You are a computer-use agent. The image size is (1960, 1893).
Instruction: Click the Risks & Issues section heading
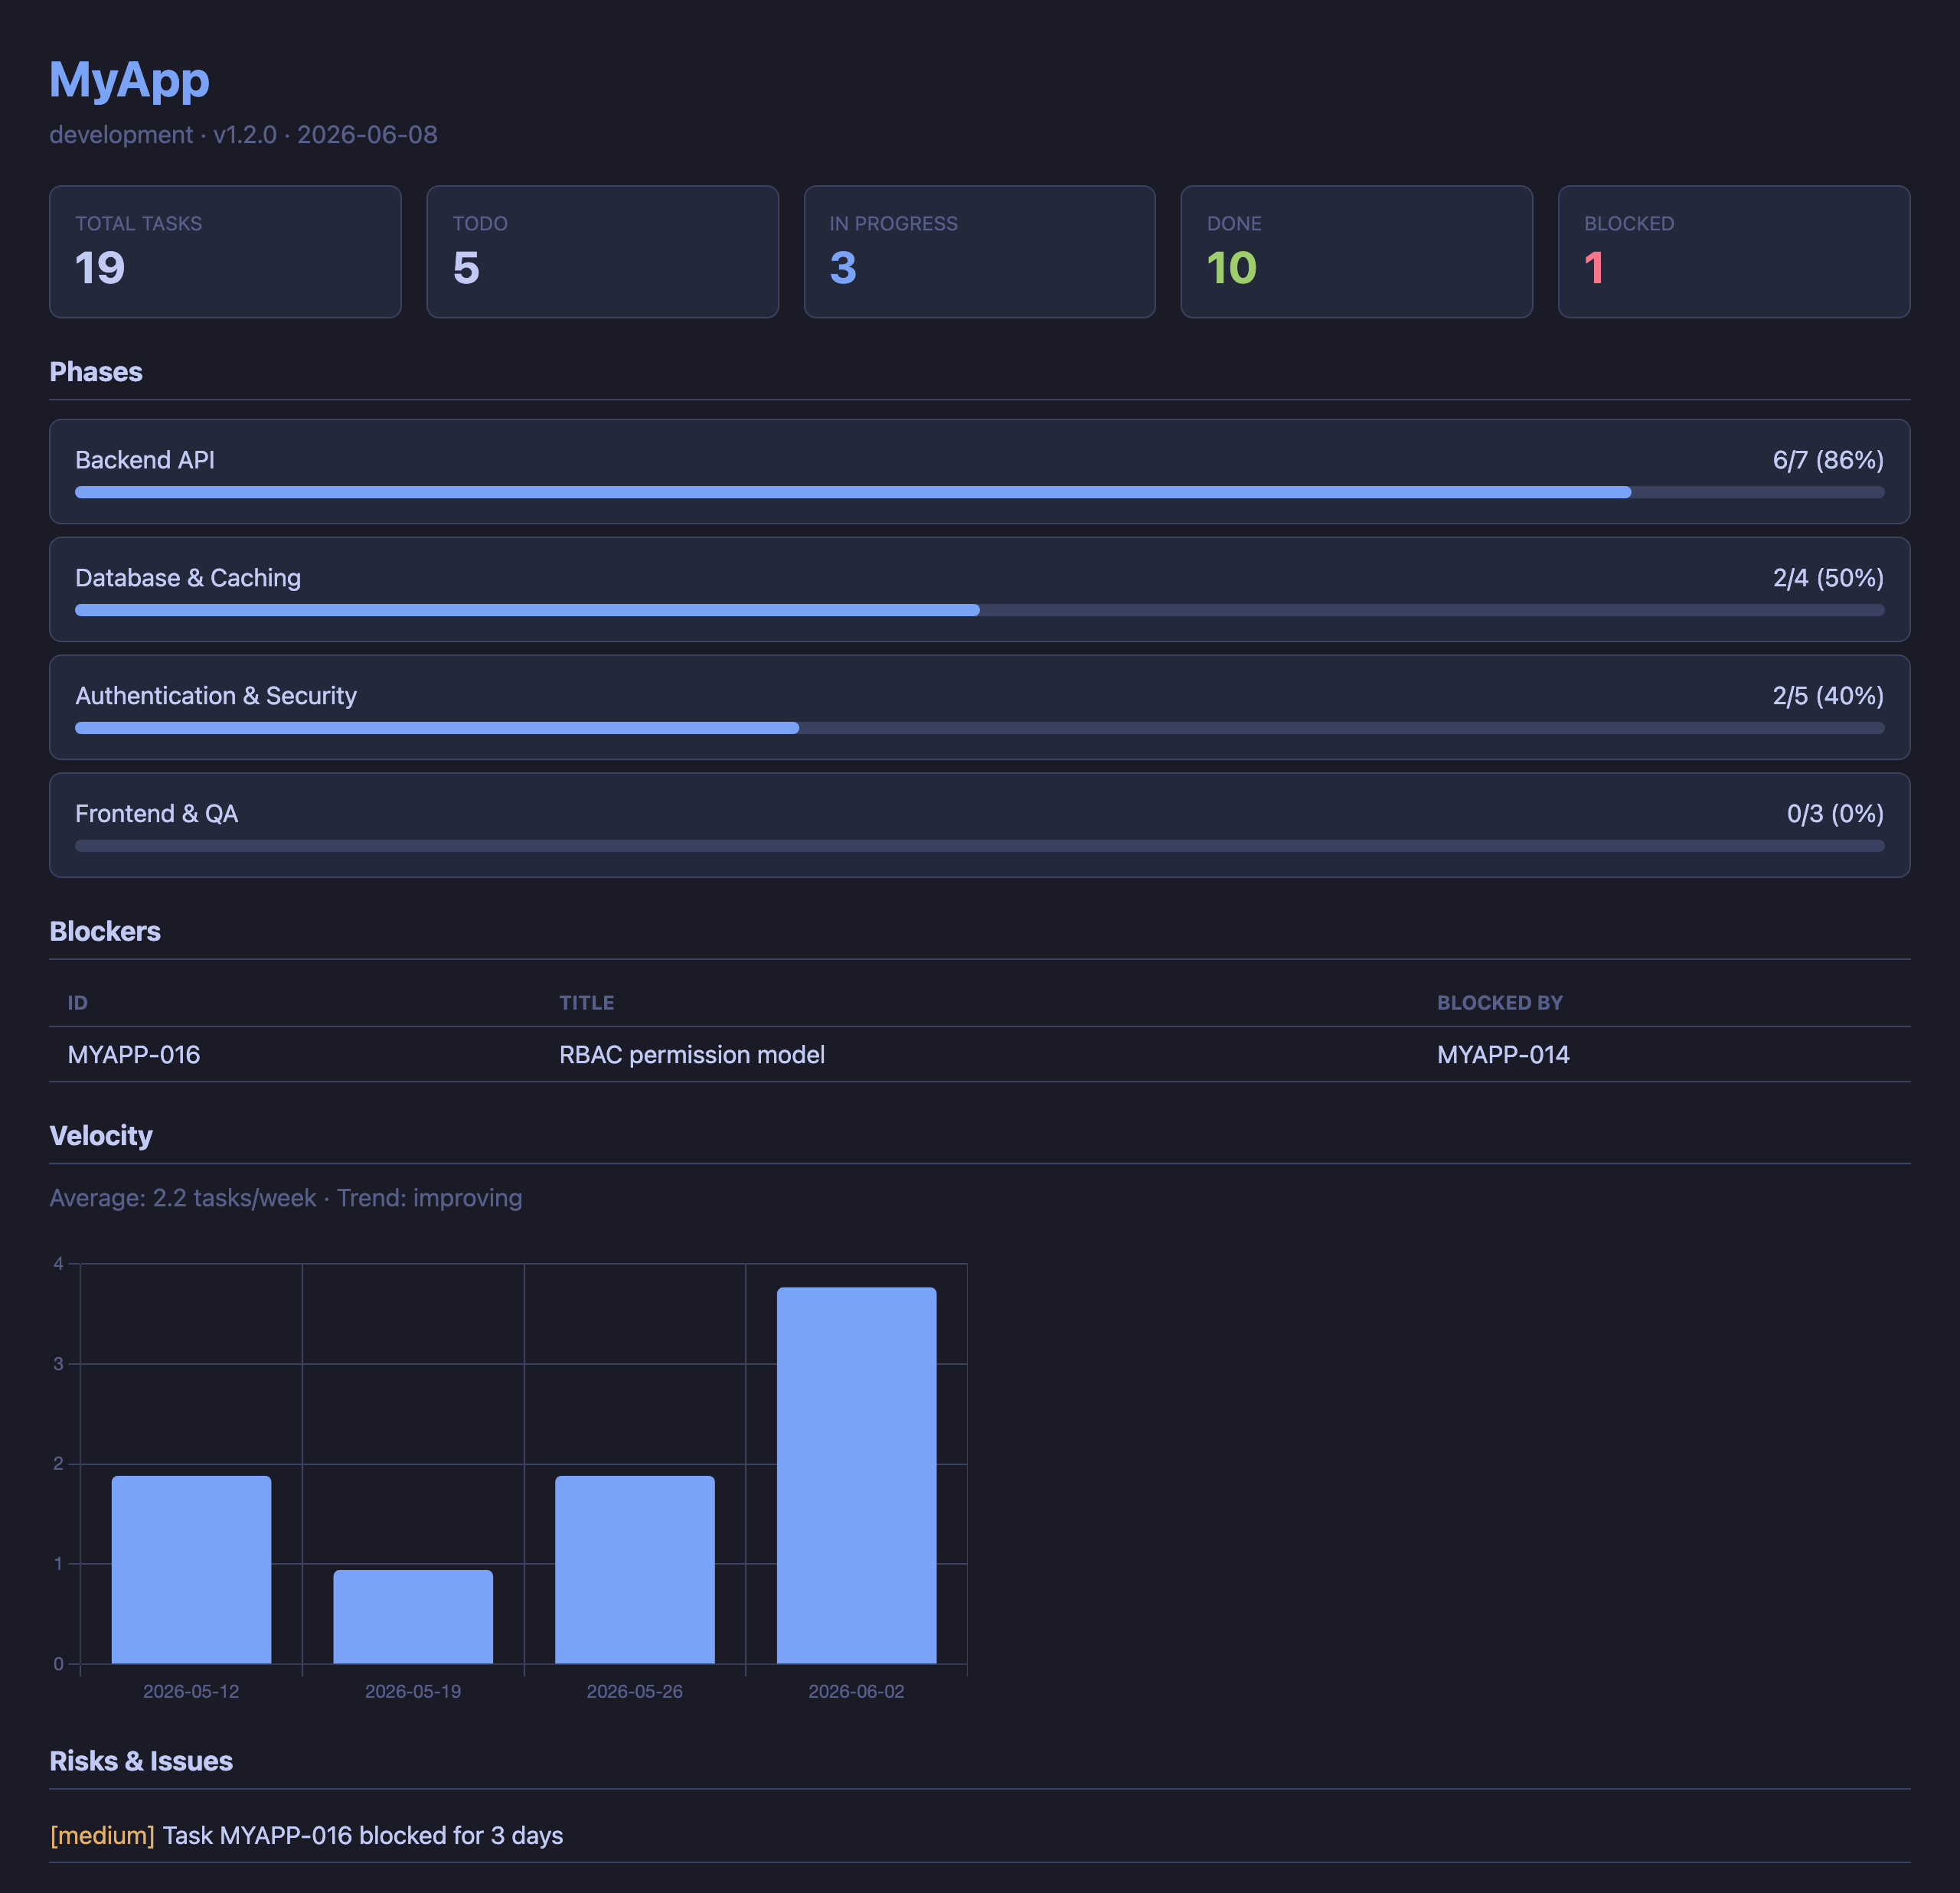tap(141, 1761)
